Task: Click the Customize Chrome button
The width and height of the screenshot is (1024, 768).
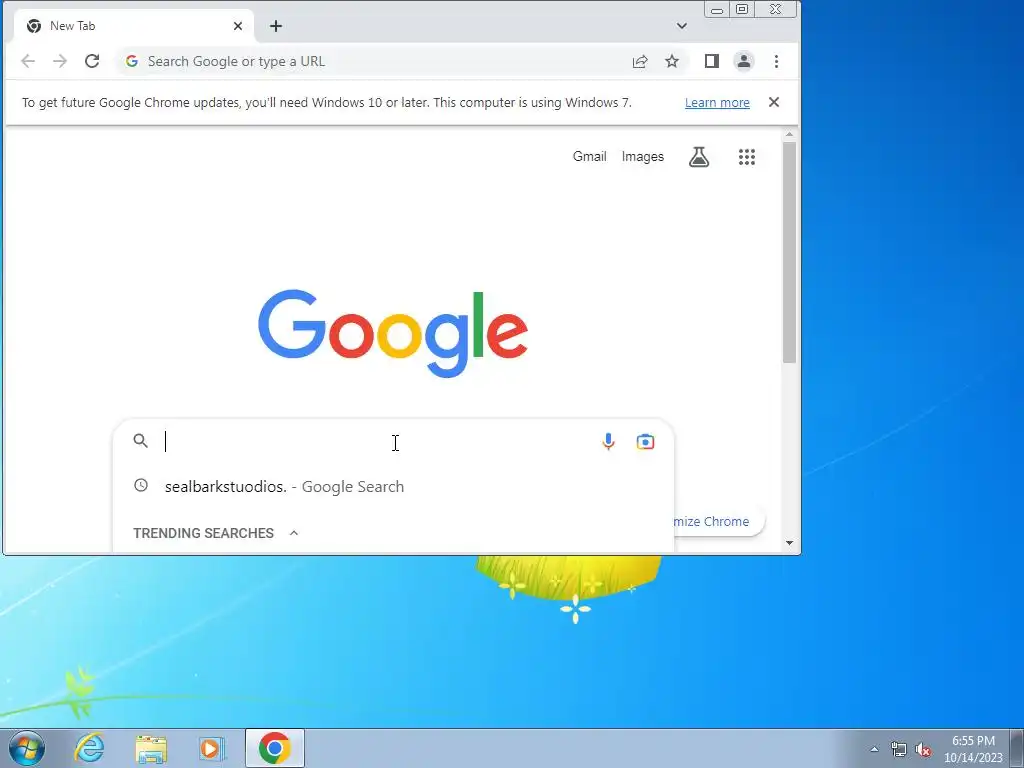Action: point(718,521)
